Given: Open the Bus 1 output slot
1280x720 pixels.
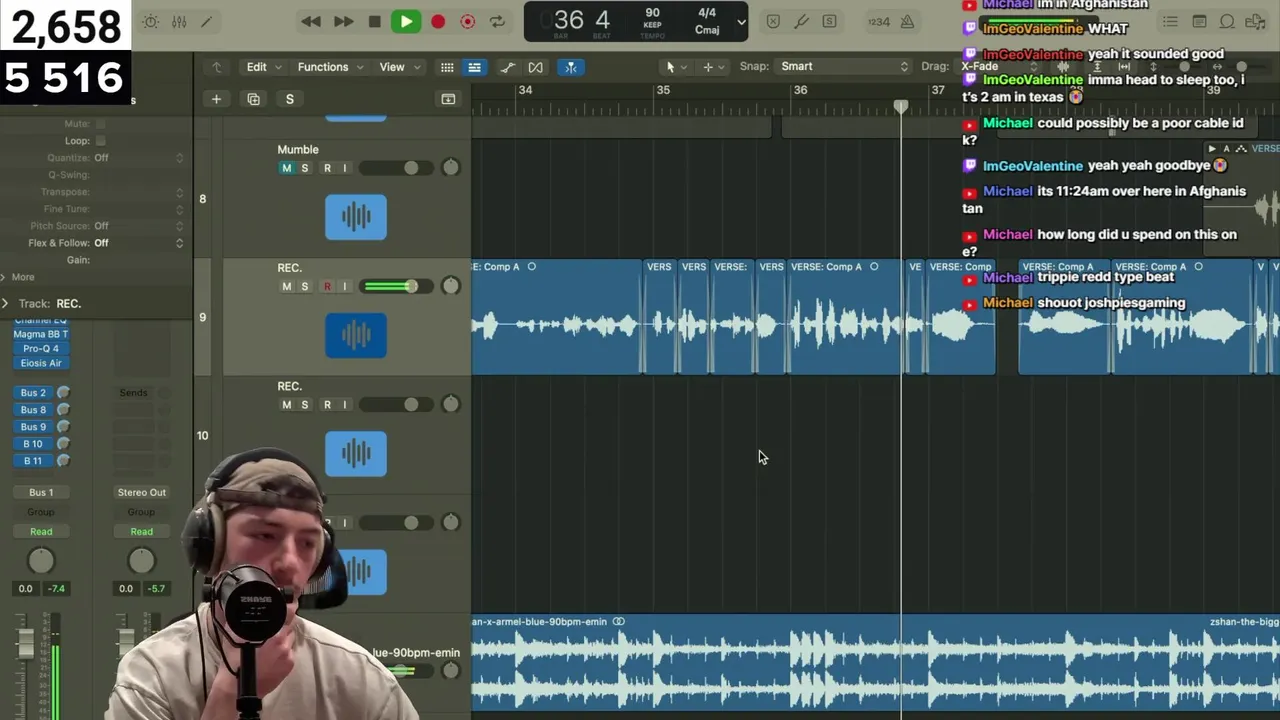Looking at the screenshot, I should pos(41,492).
